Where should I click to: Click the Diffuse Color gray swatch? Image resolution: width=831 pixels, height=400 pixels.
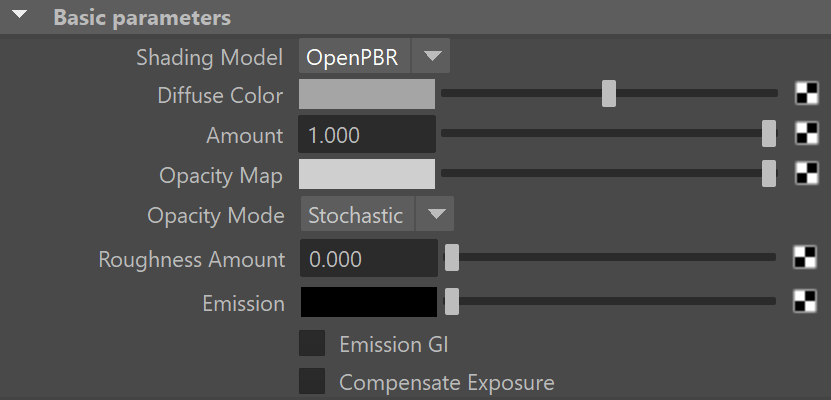tap(367, 94)
